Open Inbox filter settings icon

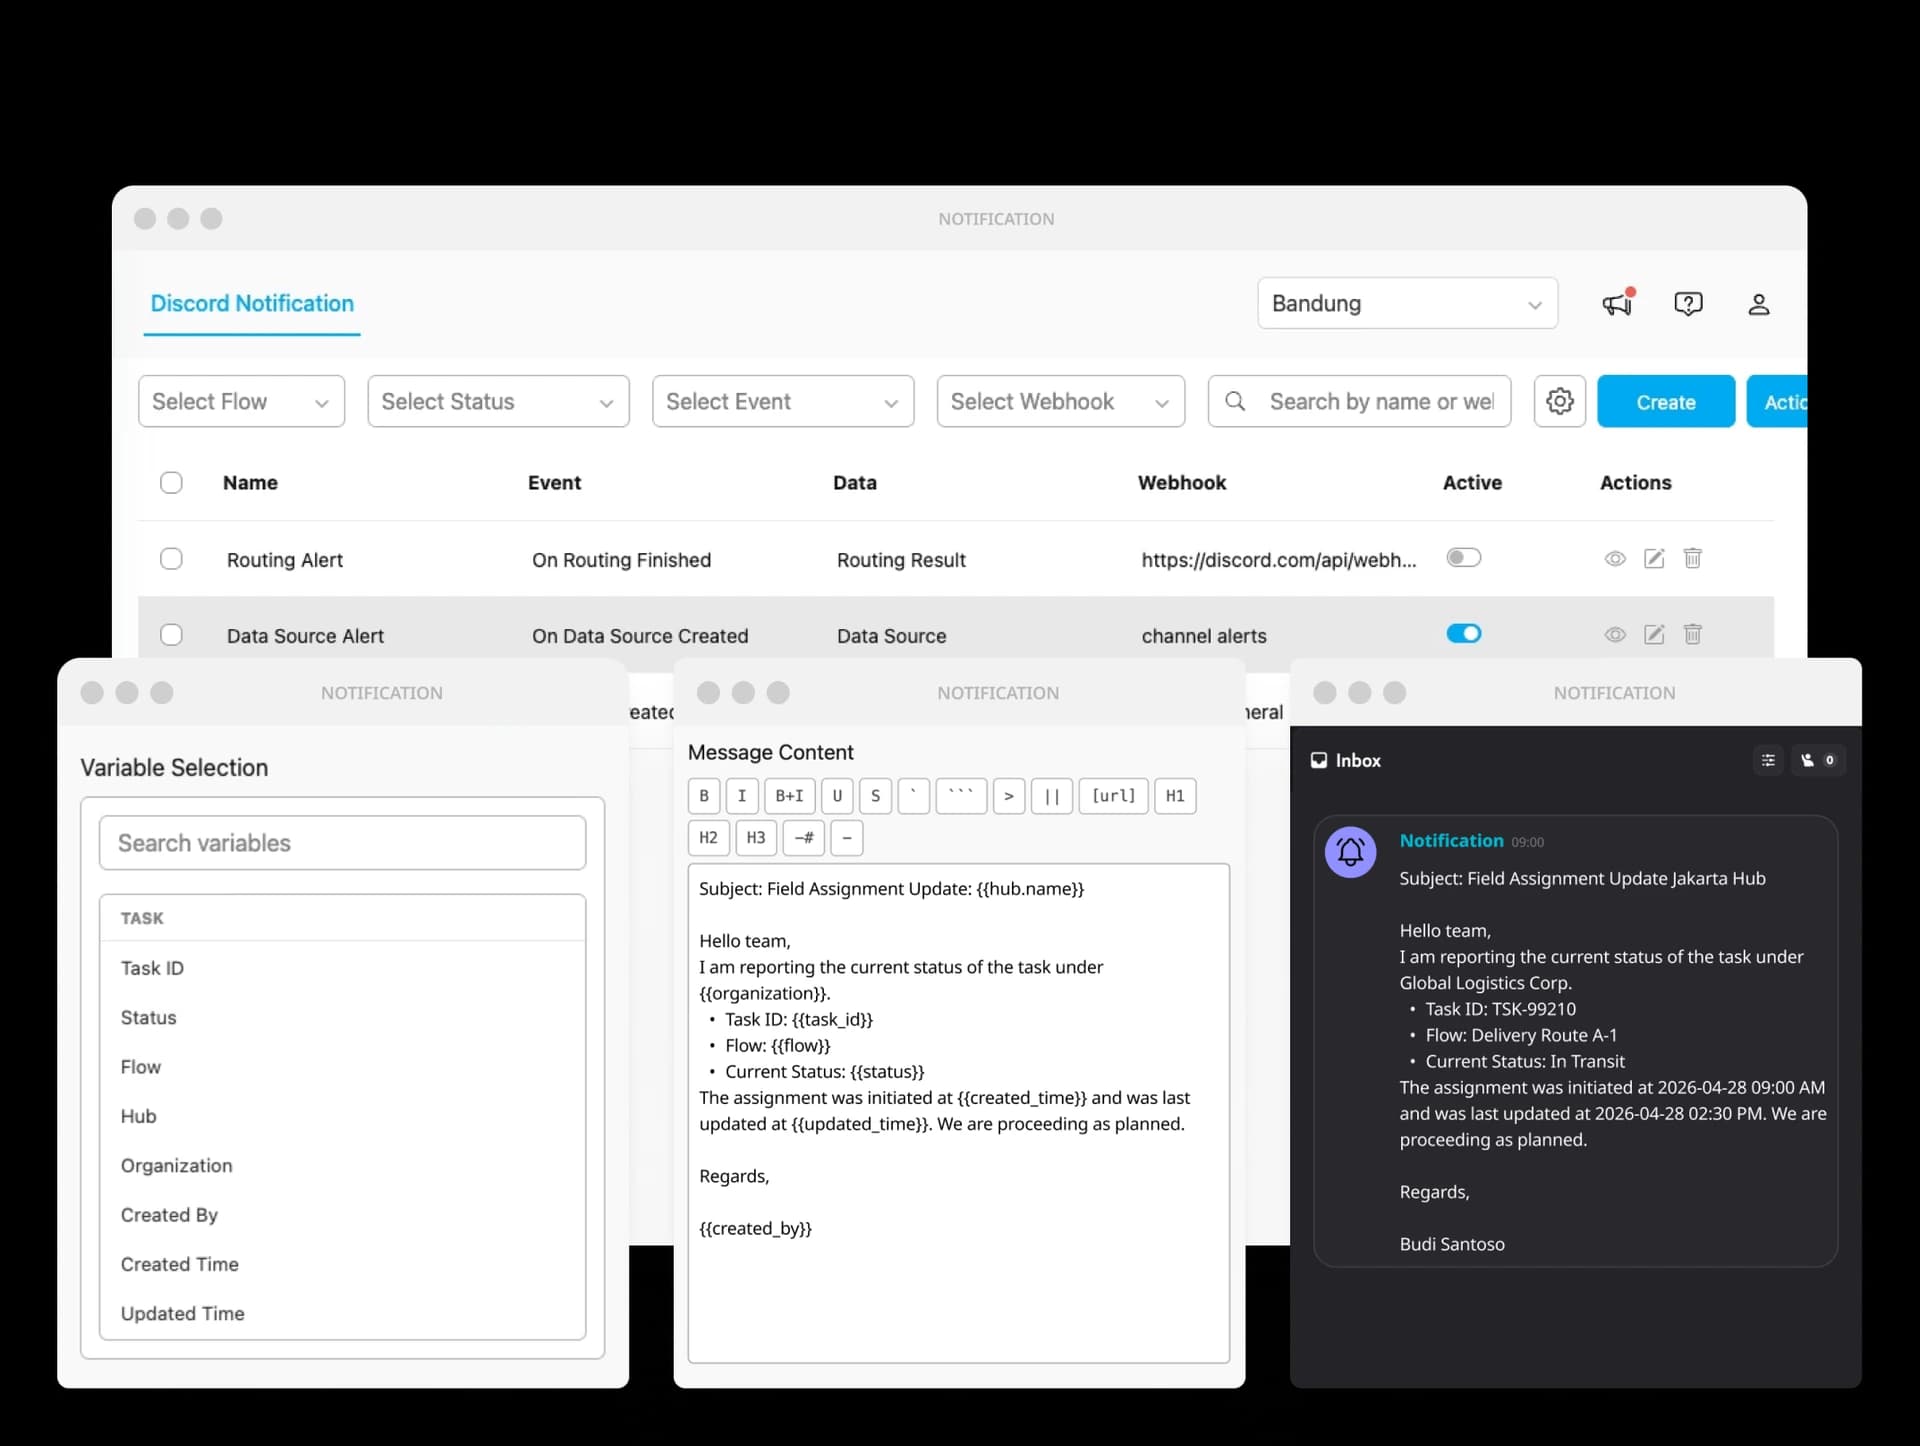(1768, 760)
